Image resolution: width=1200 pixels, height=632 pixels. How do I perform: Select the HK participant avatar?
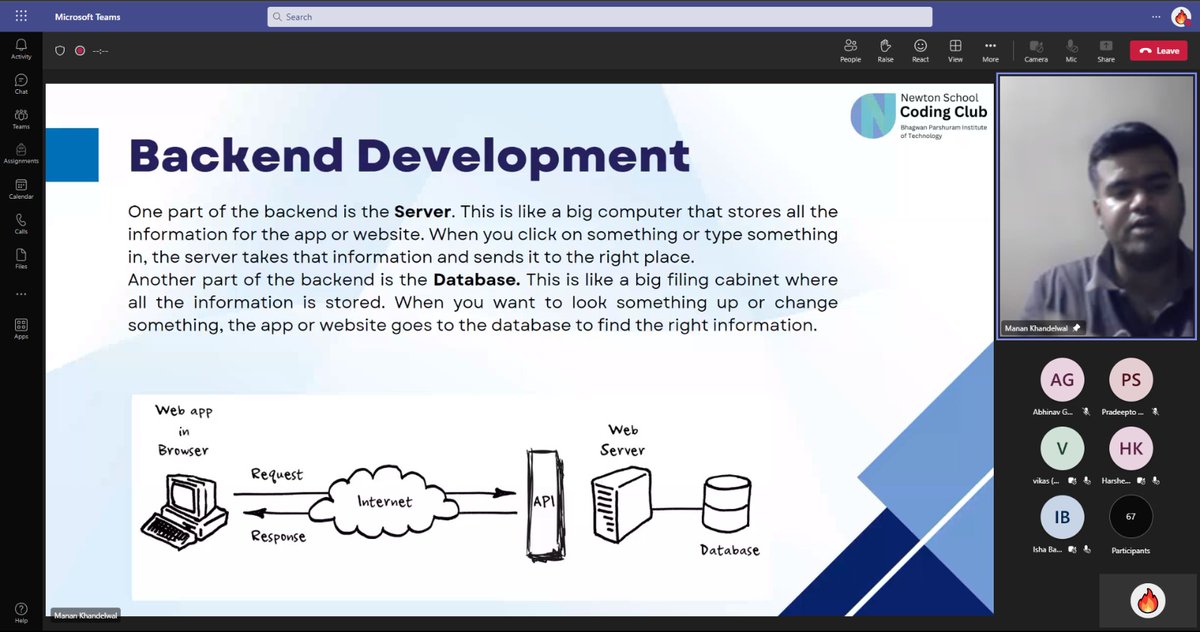[x=1131, y=449]
